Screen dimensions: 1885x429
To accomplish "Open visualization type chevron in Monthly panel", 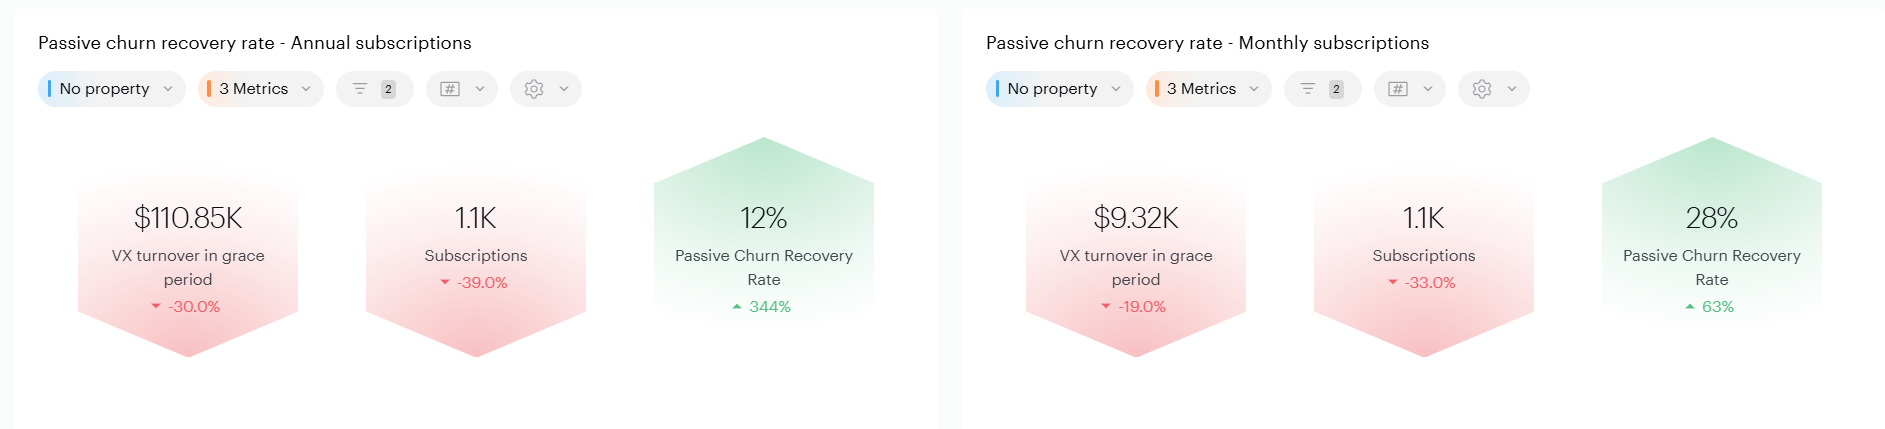I will pos(1428,89).
